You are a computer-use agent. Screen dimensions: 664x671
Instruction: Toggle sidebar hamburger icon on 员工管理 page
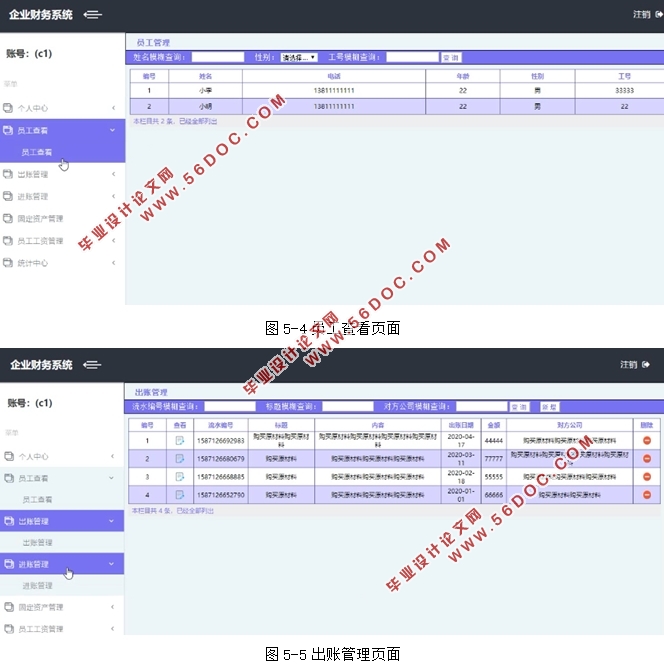coord(93,15)
